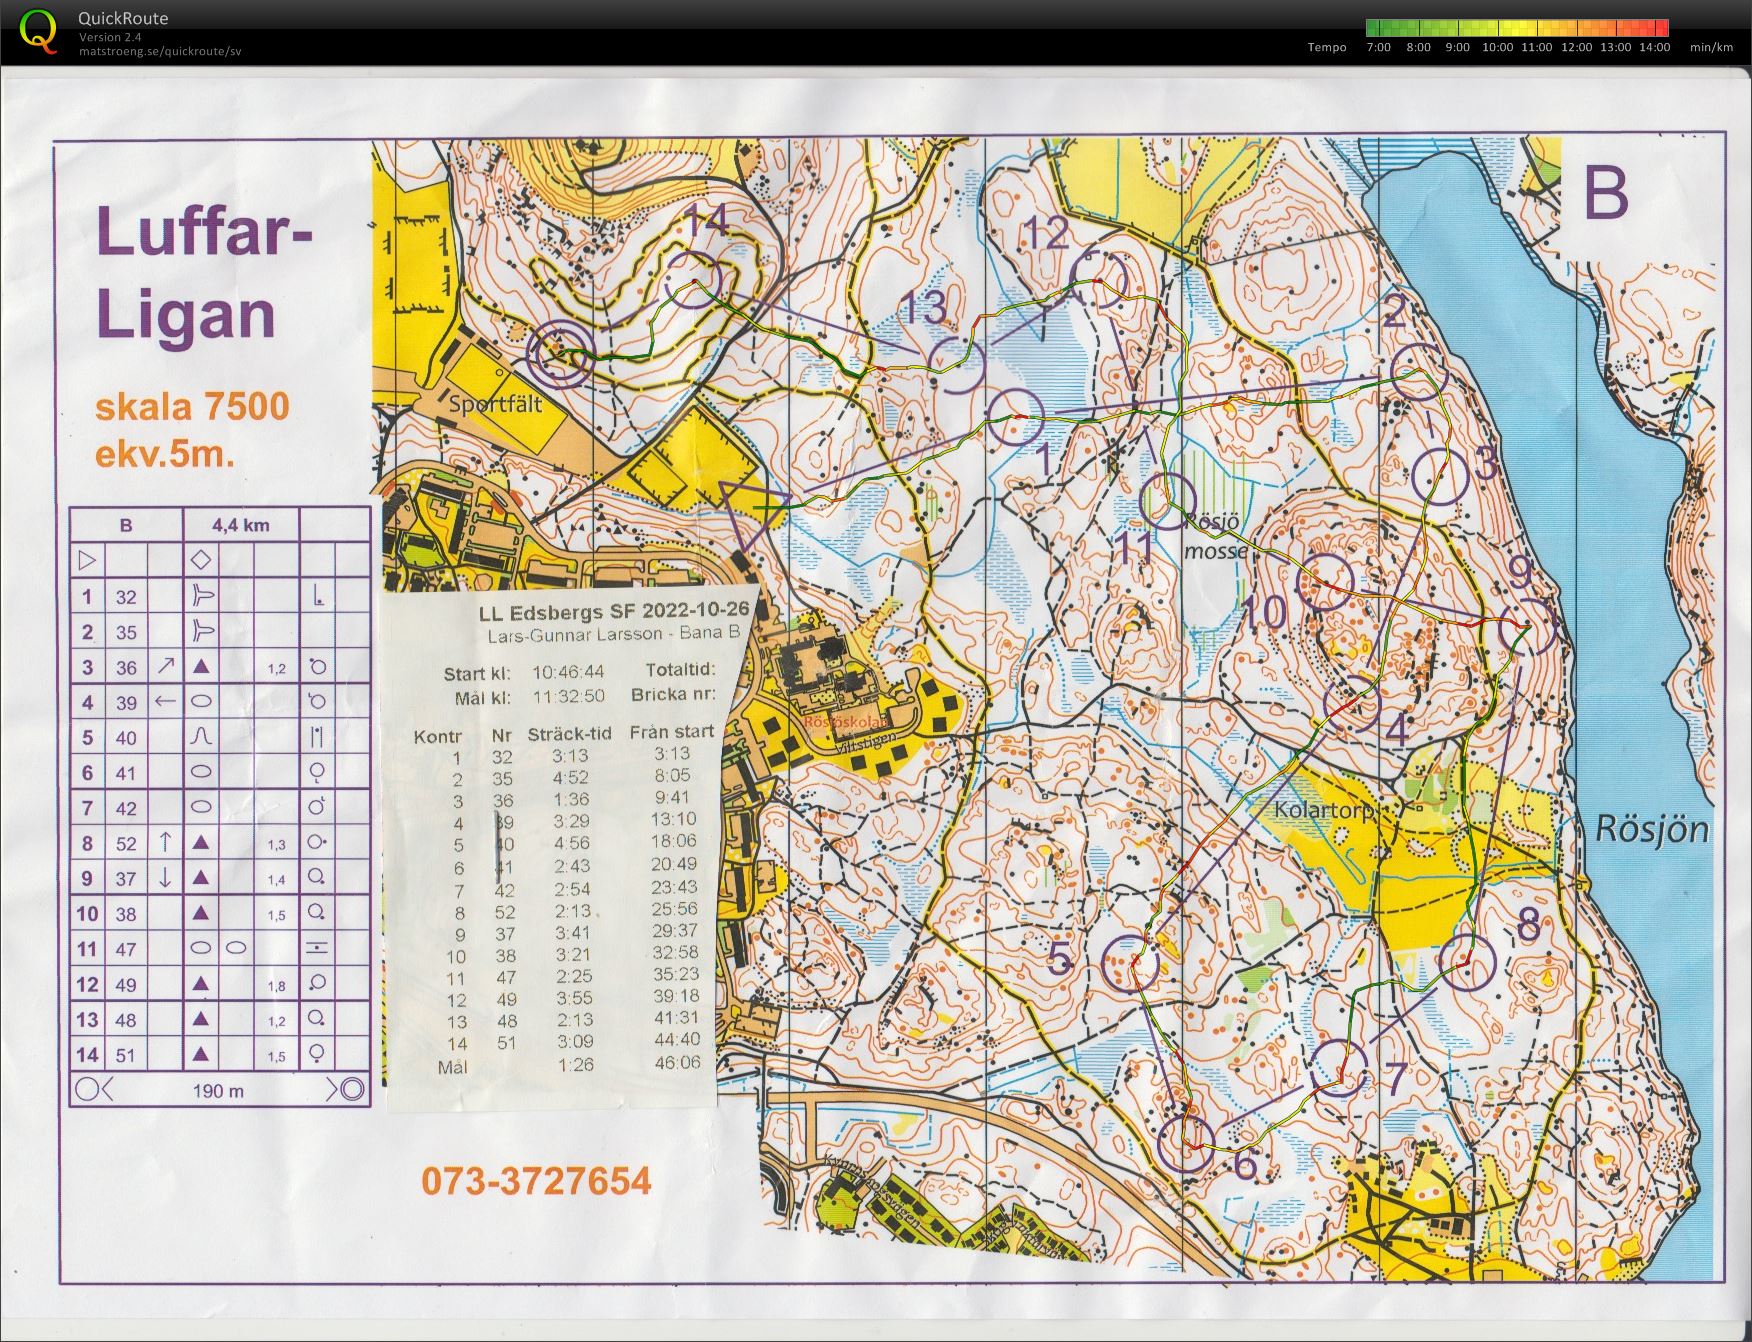Click the QuickRoute Q logo
Image resolution: width=1752 pixels, height=1342 pixels.
39,30
